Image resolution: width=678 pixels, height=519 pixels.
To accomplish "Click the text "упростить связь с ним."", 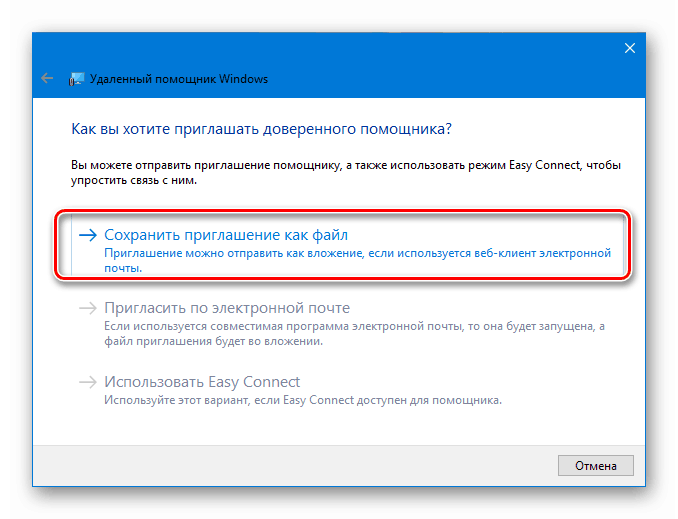I will click(x=134, y=181).
